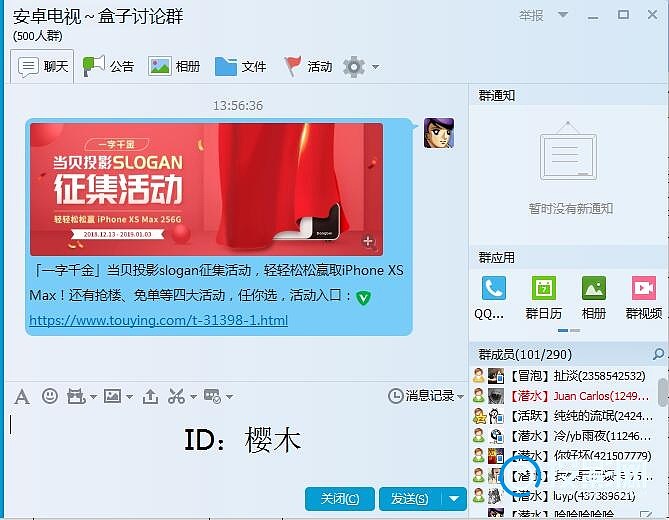Click the upload file icon
The image size is (669, 520).
point(150,397)
